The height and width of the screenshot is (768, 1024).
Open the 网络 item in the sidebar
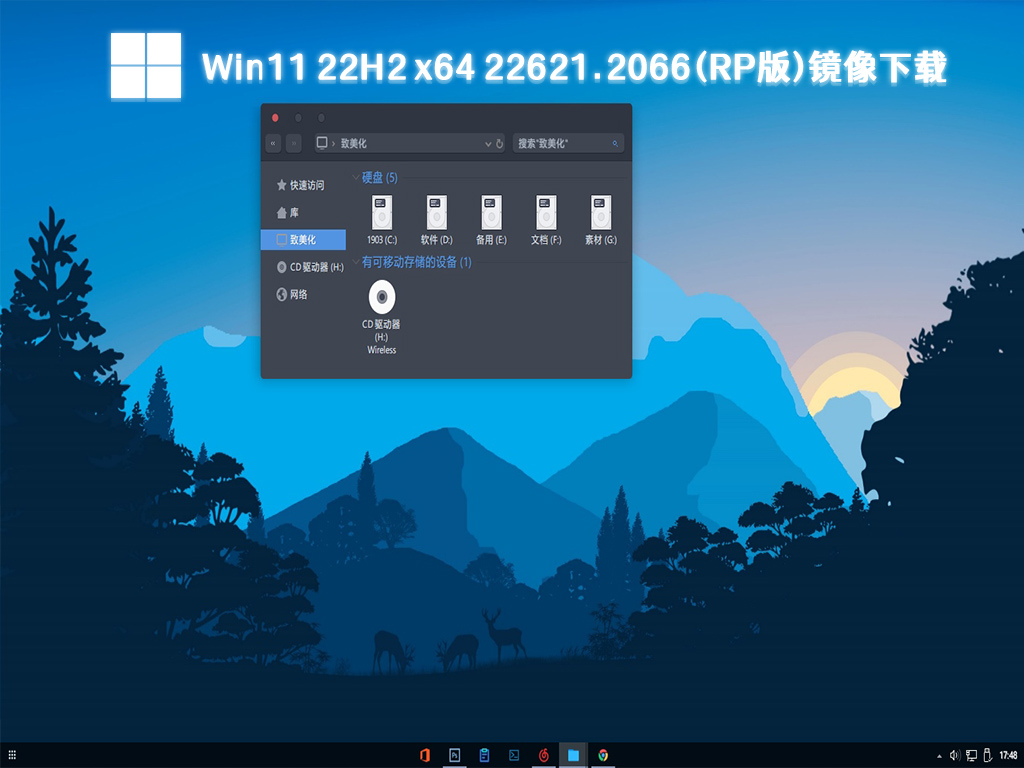point(293,294)
